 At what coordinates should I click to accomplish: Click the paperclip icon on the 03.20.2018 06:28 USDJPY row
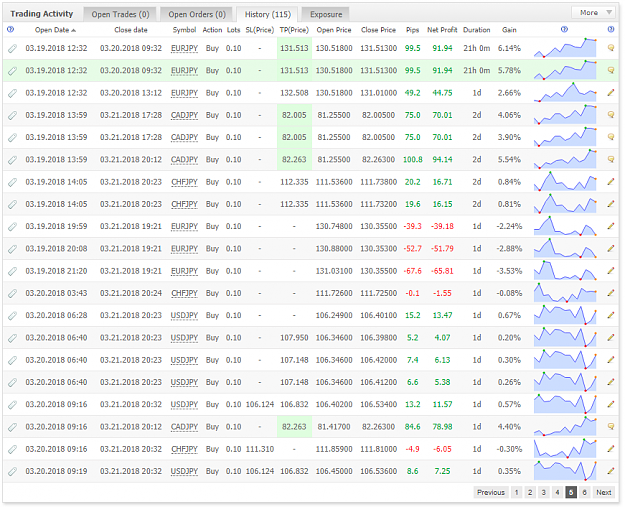(12, 316)
